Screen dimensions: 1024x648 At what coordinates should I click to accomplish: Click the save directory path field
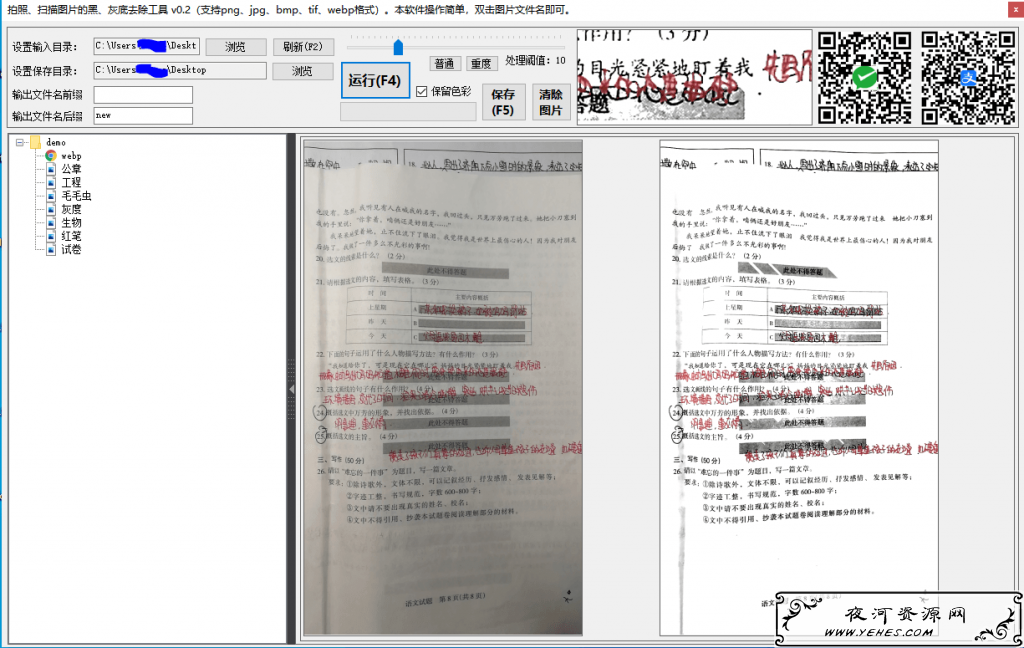pos(180,70)
